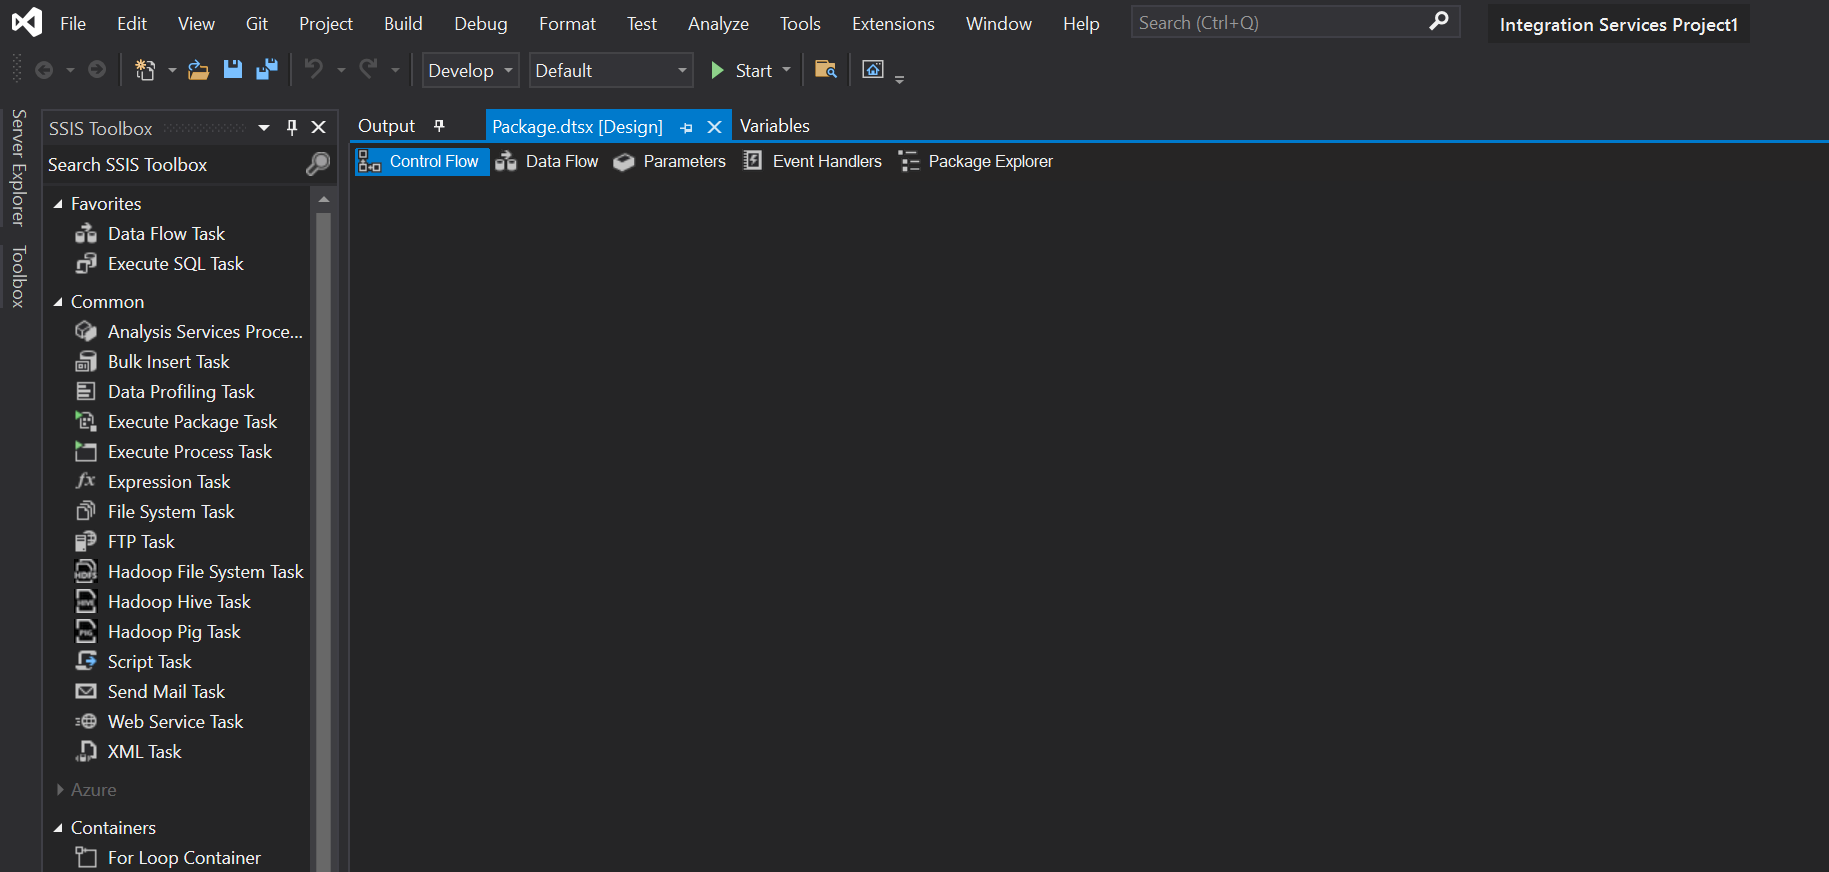Open the Variables tab
The width and height of the screenshot is (1829, 872).
(775, 126)
